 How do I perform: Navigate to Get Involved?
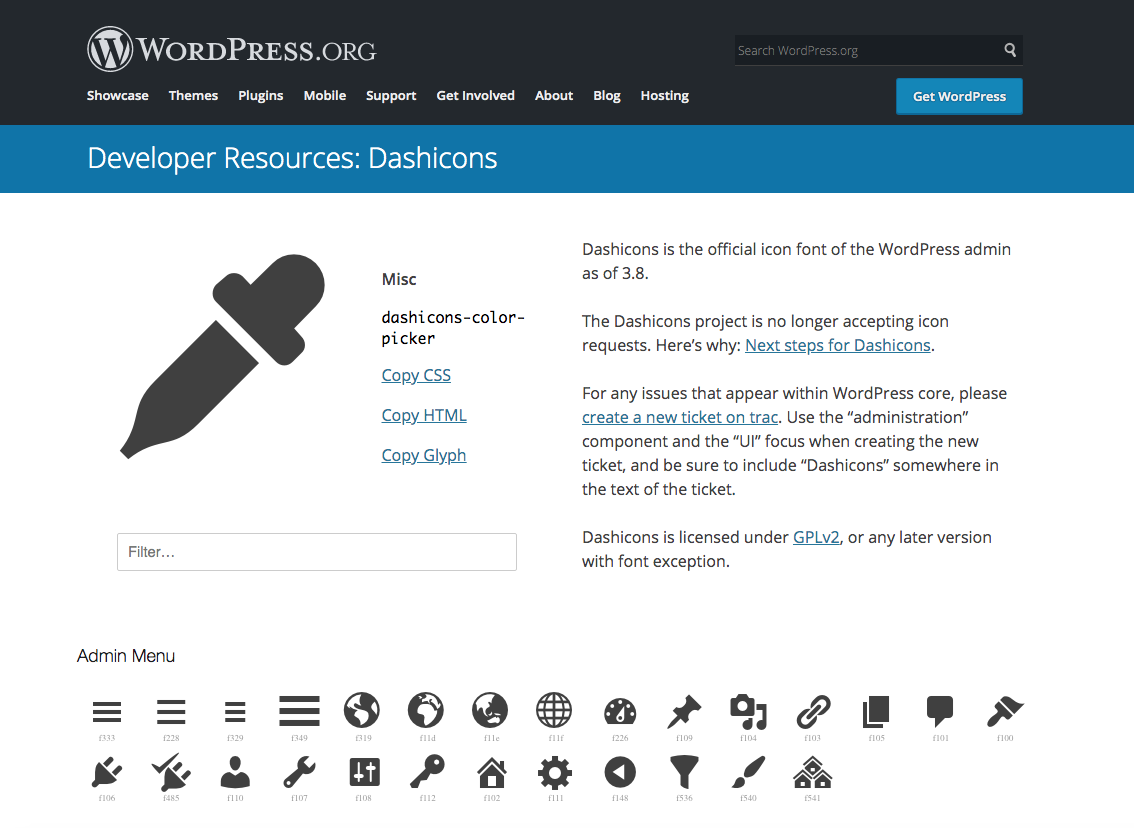[476, 95]
